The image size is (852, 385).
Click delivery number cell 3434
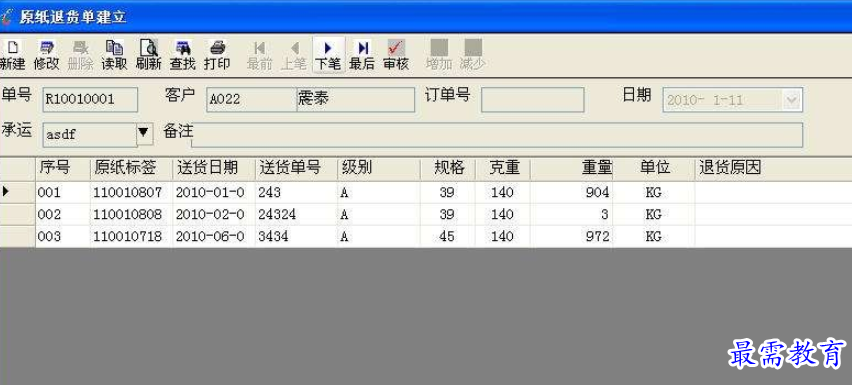coord(297,237)
